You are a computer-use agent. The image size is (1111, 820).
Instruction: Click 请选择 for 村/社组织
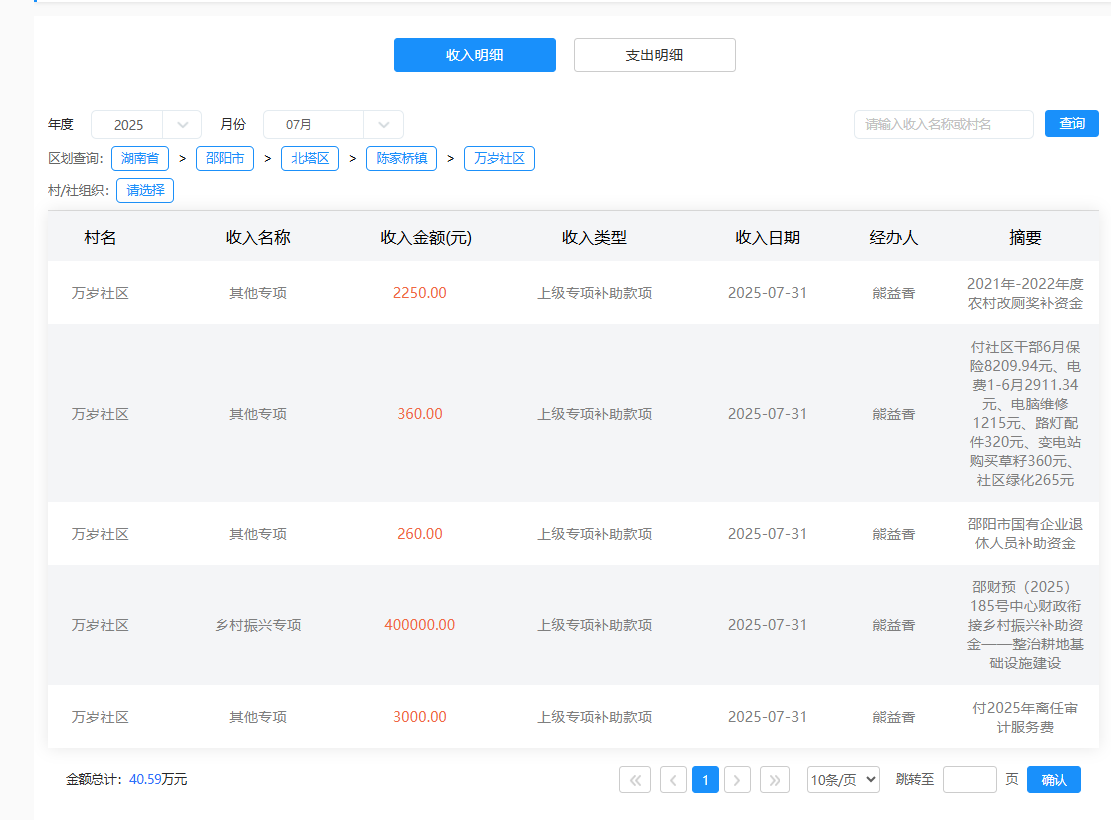coord(145,190)
